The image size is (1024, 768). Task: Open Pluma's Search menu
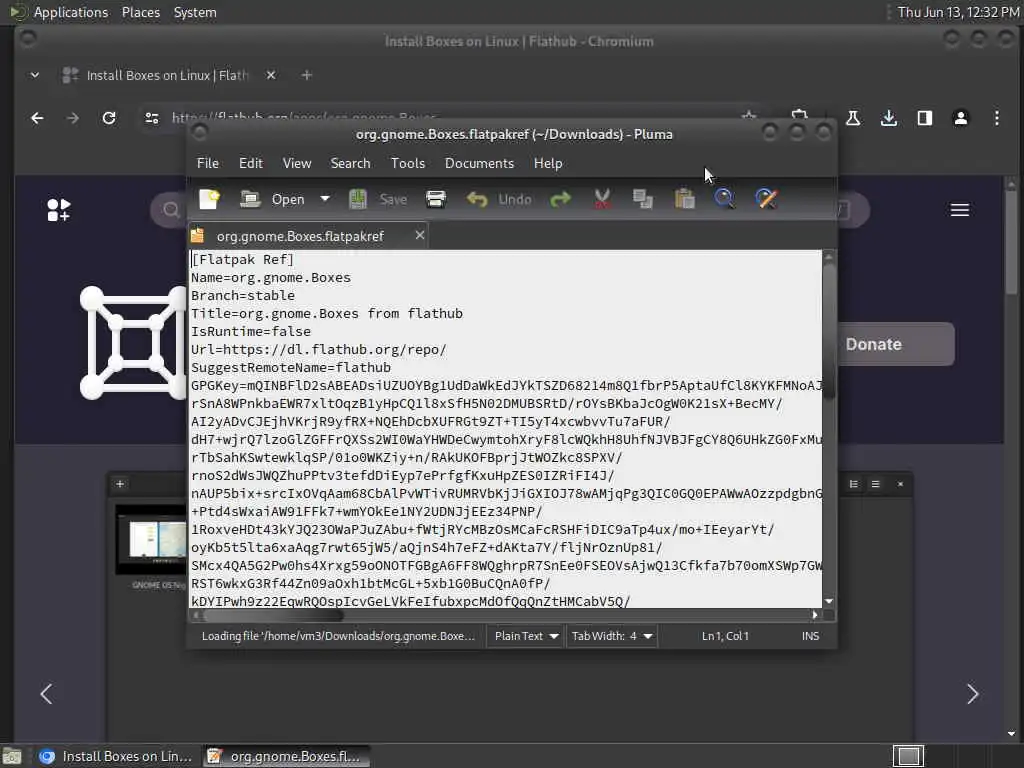click(x=350, y=163)
